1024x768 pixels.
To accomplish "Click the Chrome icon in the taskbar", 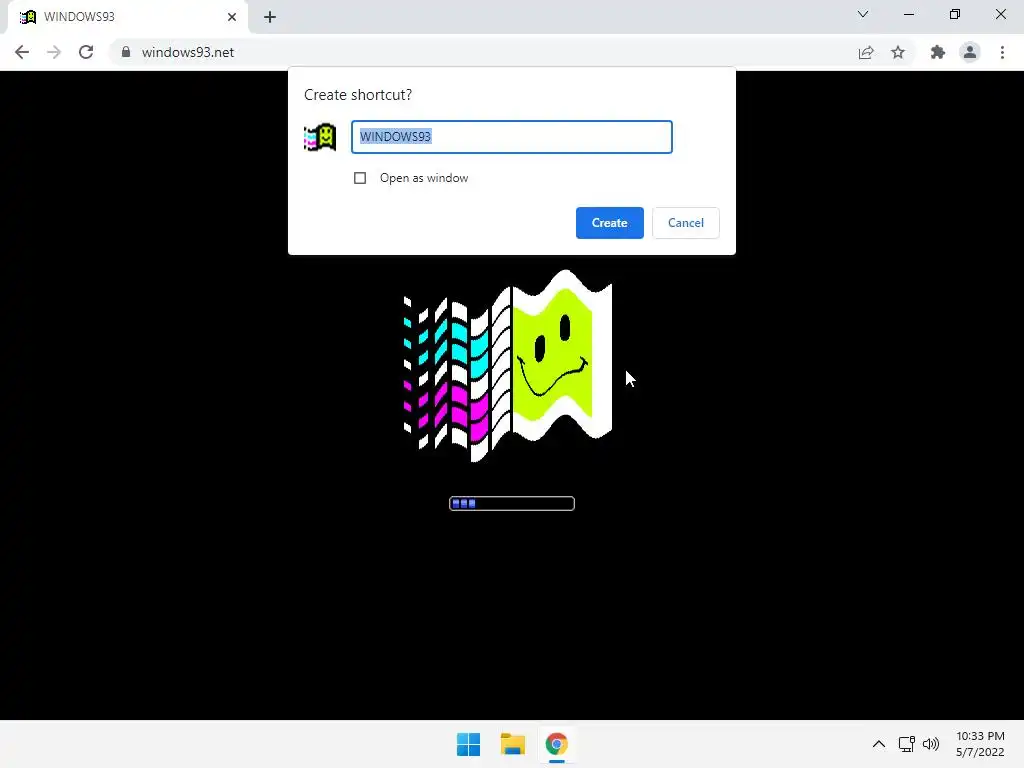I will pos(556,744).
